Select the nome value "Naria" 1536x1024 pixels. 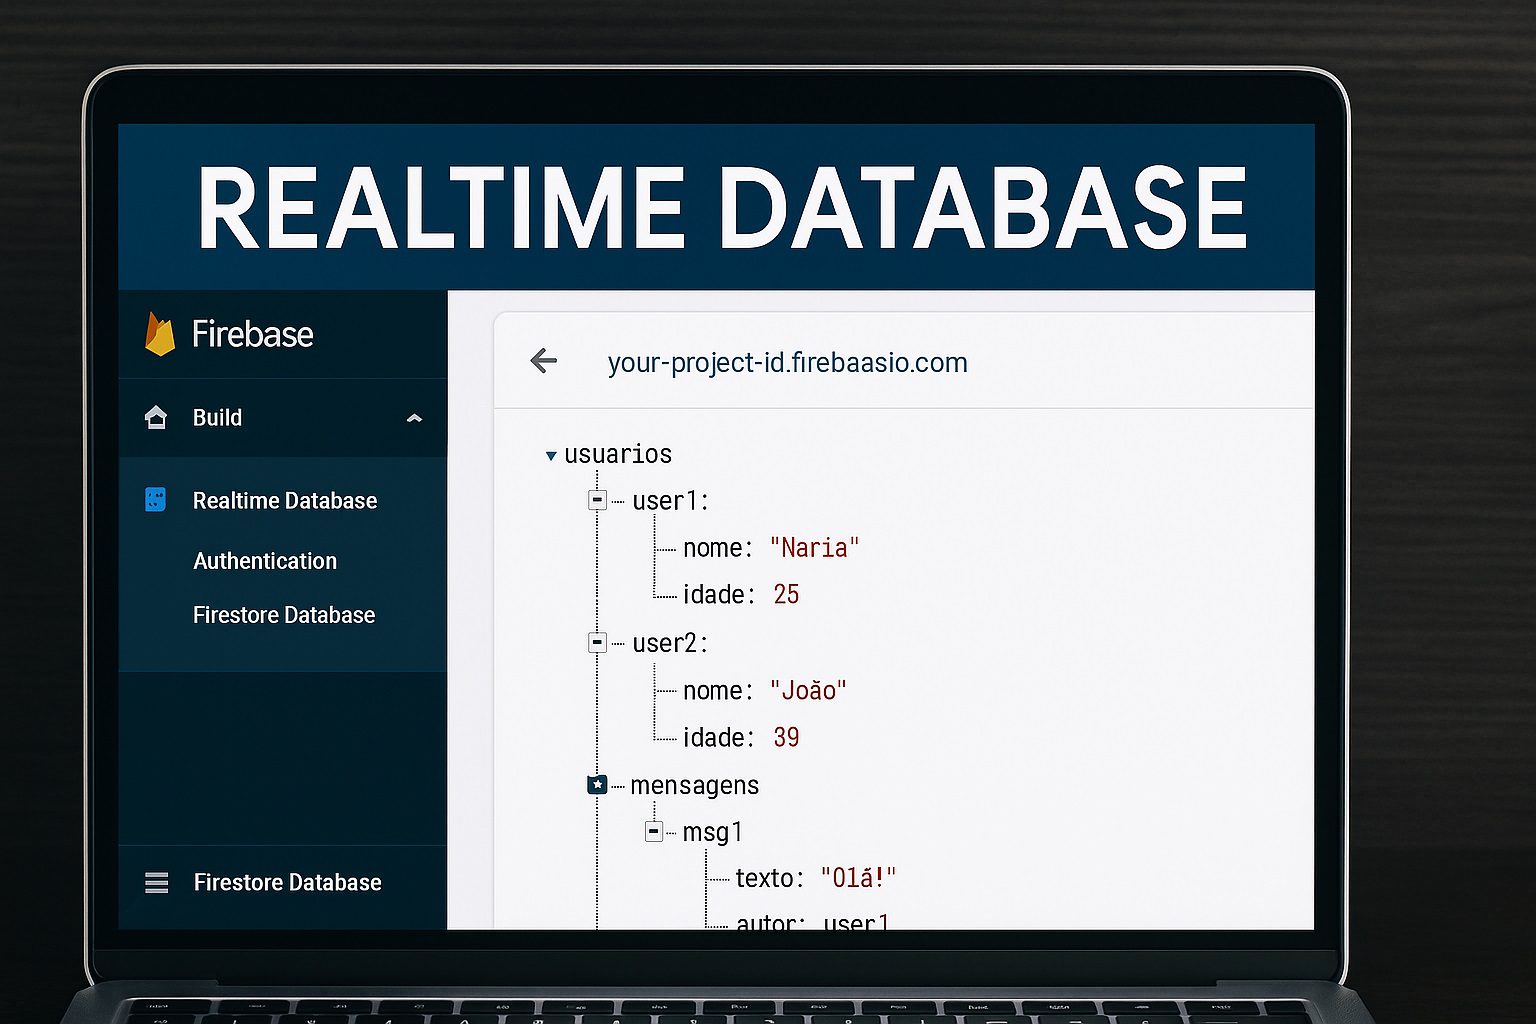815,547
